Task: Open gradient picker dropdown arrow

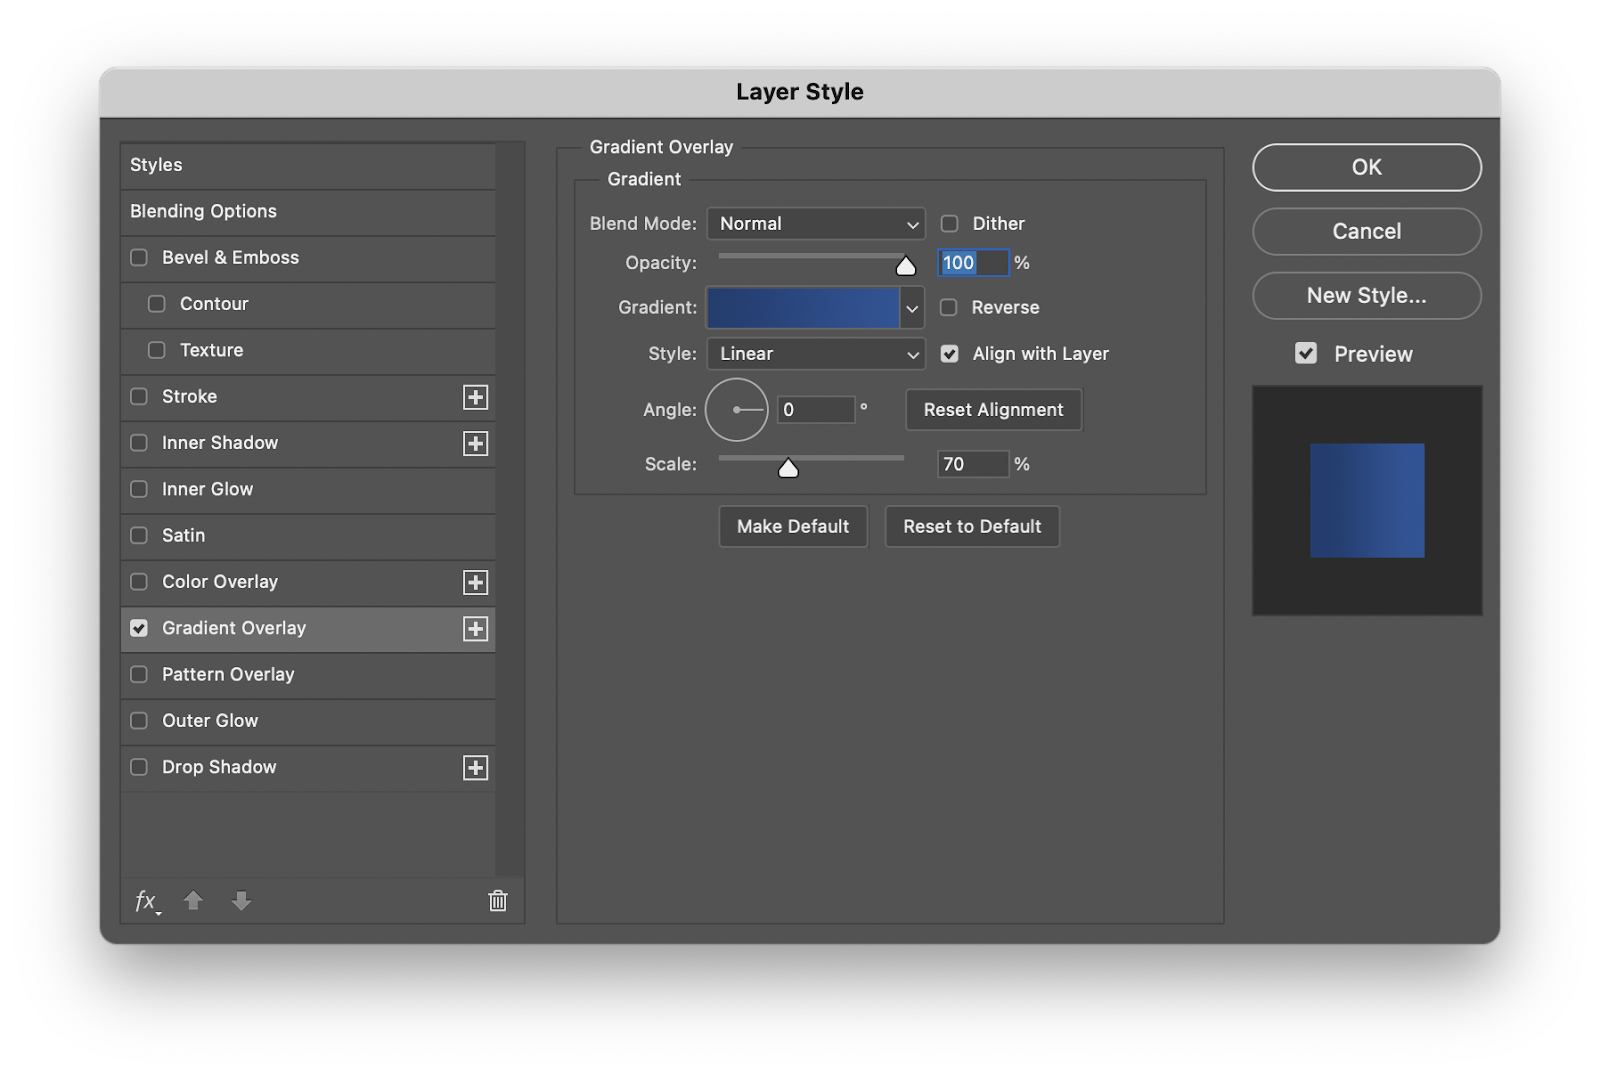Action: pos(912,308)
